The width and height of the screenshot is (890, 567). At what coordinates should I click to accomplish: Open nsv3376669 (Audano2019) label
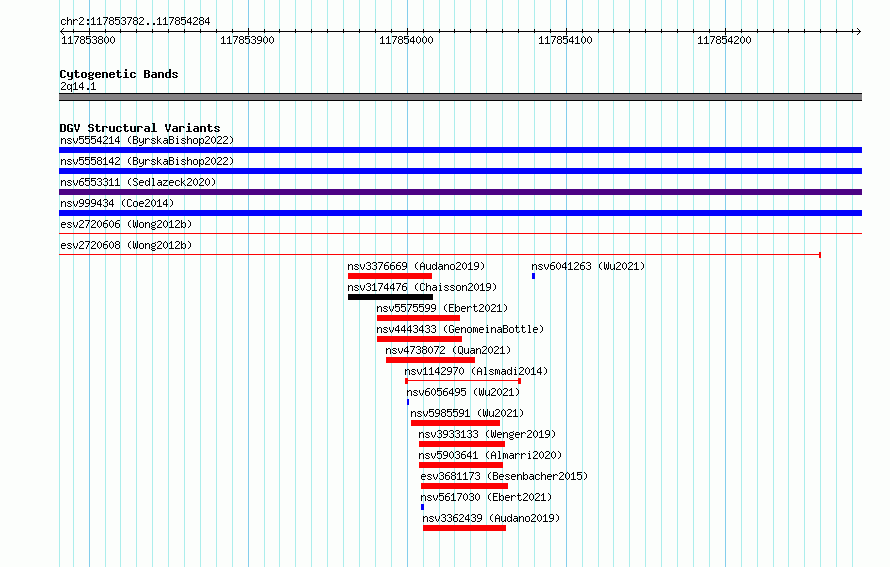click(416, 266)
